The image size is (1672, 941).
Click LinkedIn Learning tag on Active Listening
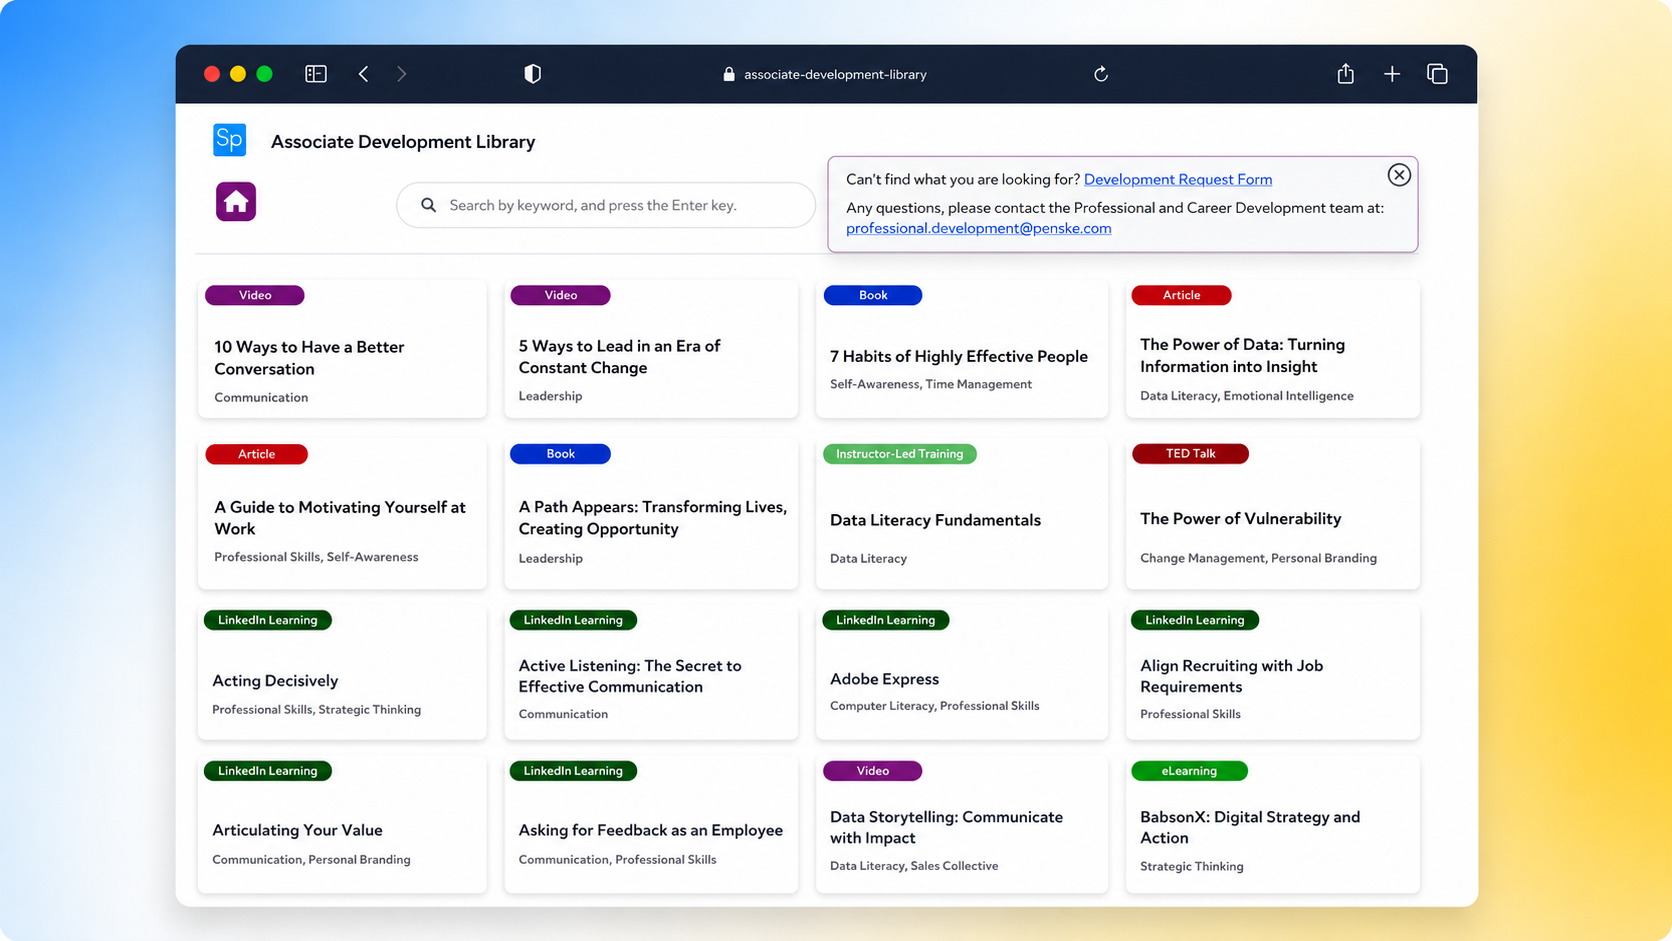point(573,620)
